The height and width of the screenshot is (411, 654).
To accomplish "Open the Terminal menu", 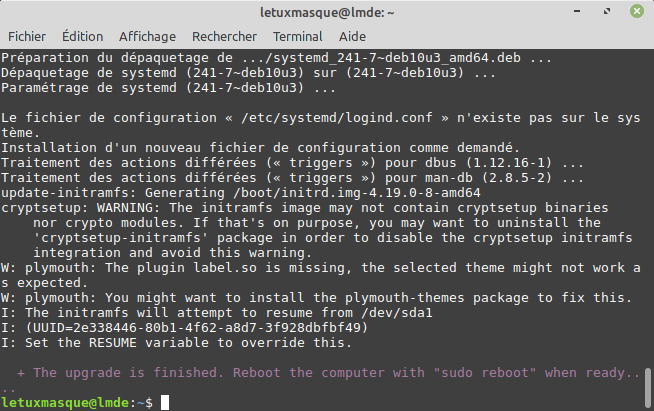I will coord(298,36).
